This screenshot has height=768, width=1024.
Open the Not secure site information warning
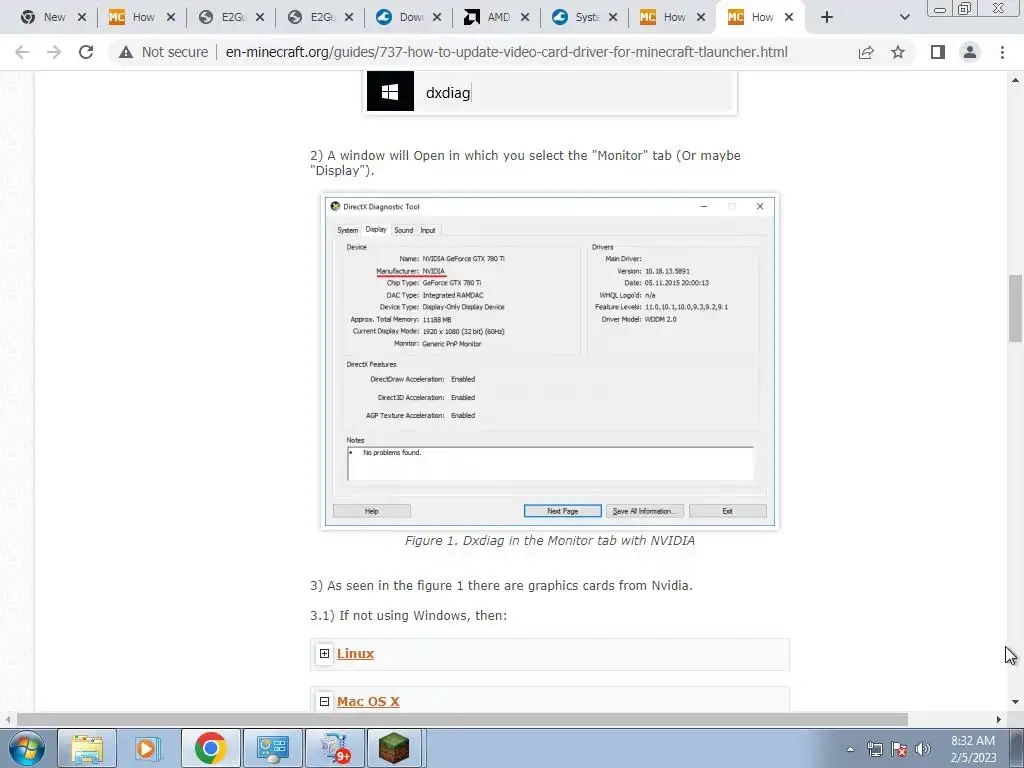click(x=163, y=52)
